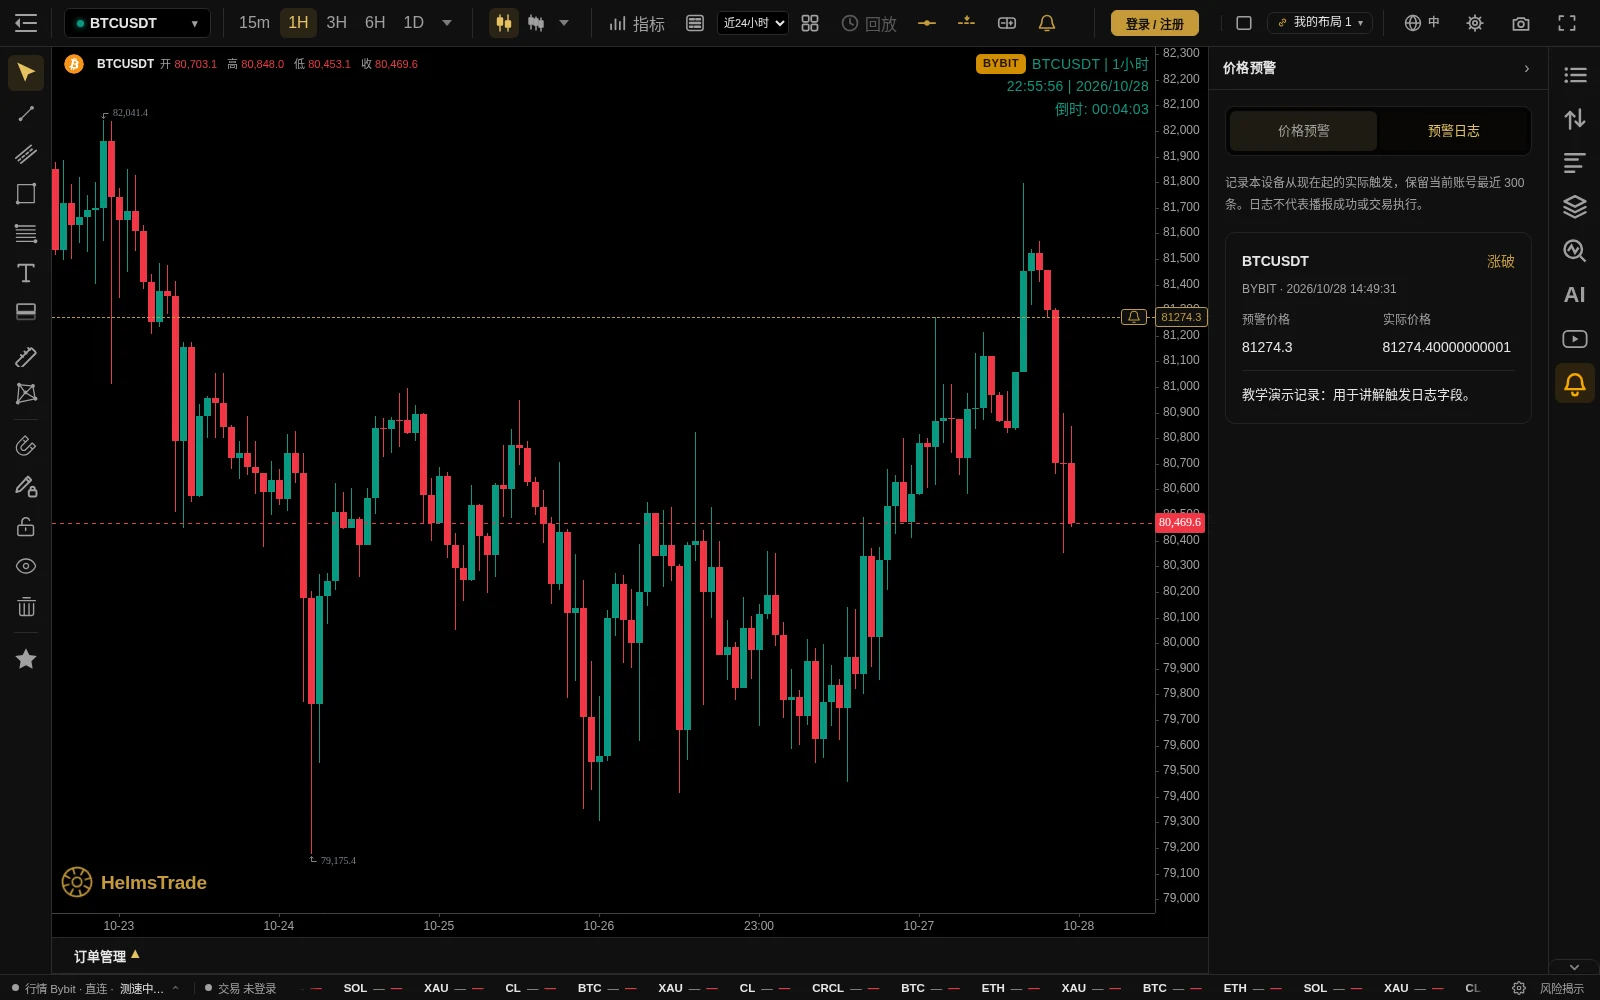Open favorites star in left toolbar

[26, 659]
